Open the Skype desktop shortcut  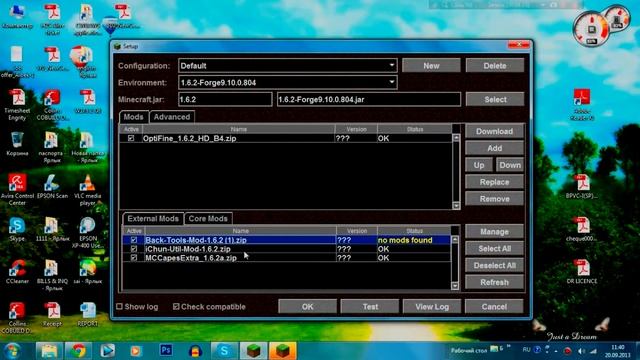point(17,229)
